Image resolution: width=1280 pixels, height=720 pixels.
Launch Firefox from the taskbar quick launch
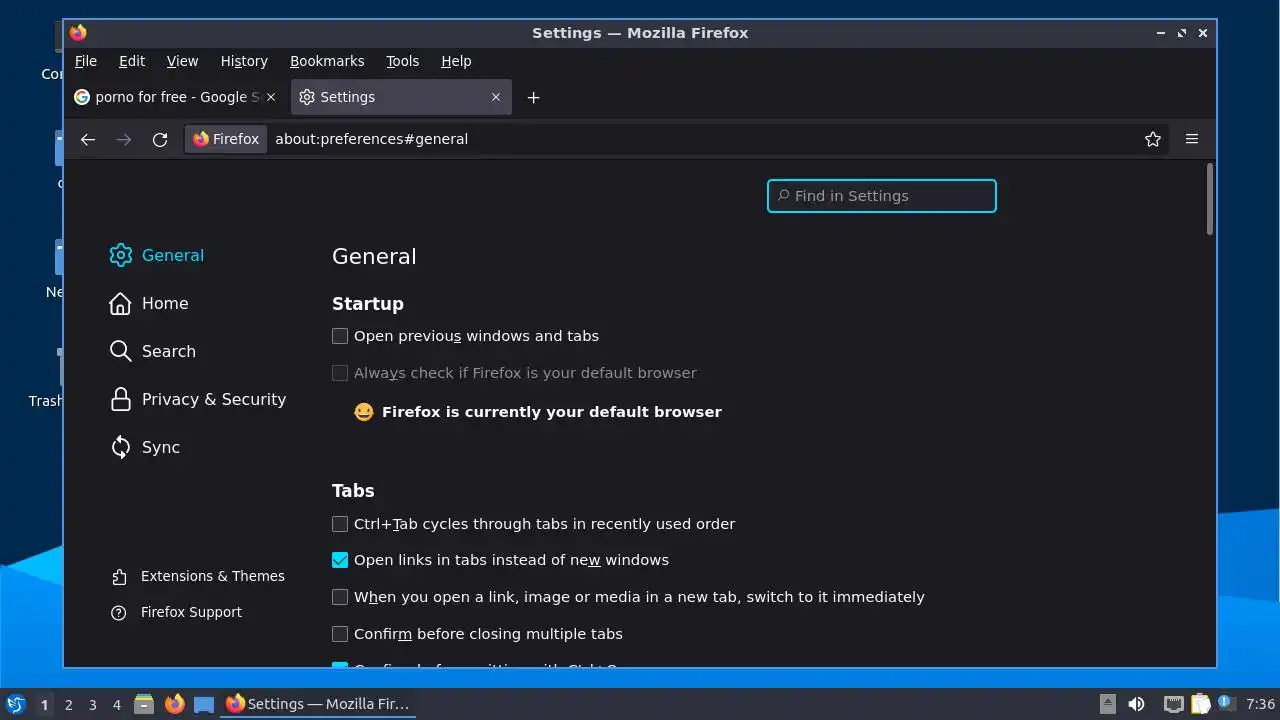click(174, 704)
